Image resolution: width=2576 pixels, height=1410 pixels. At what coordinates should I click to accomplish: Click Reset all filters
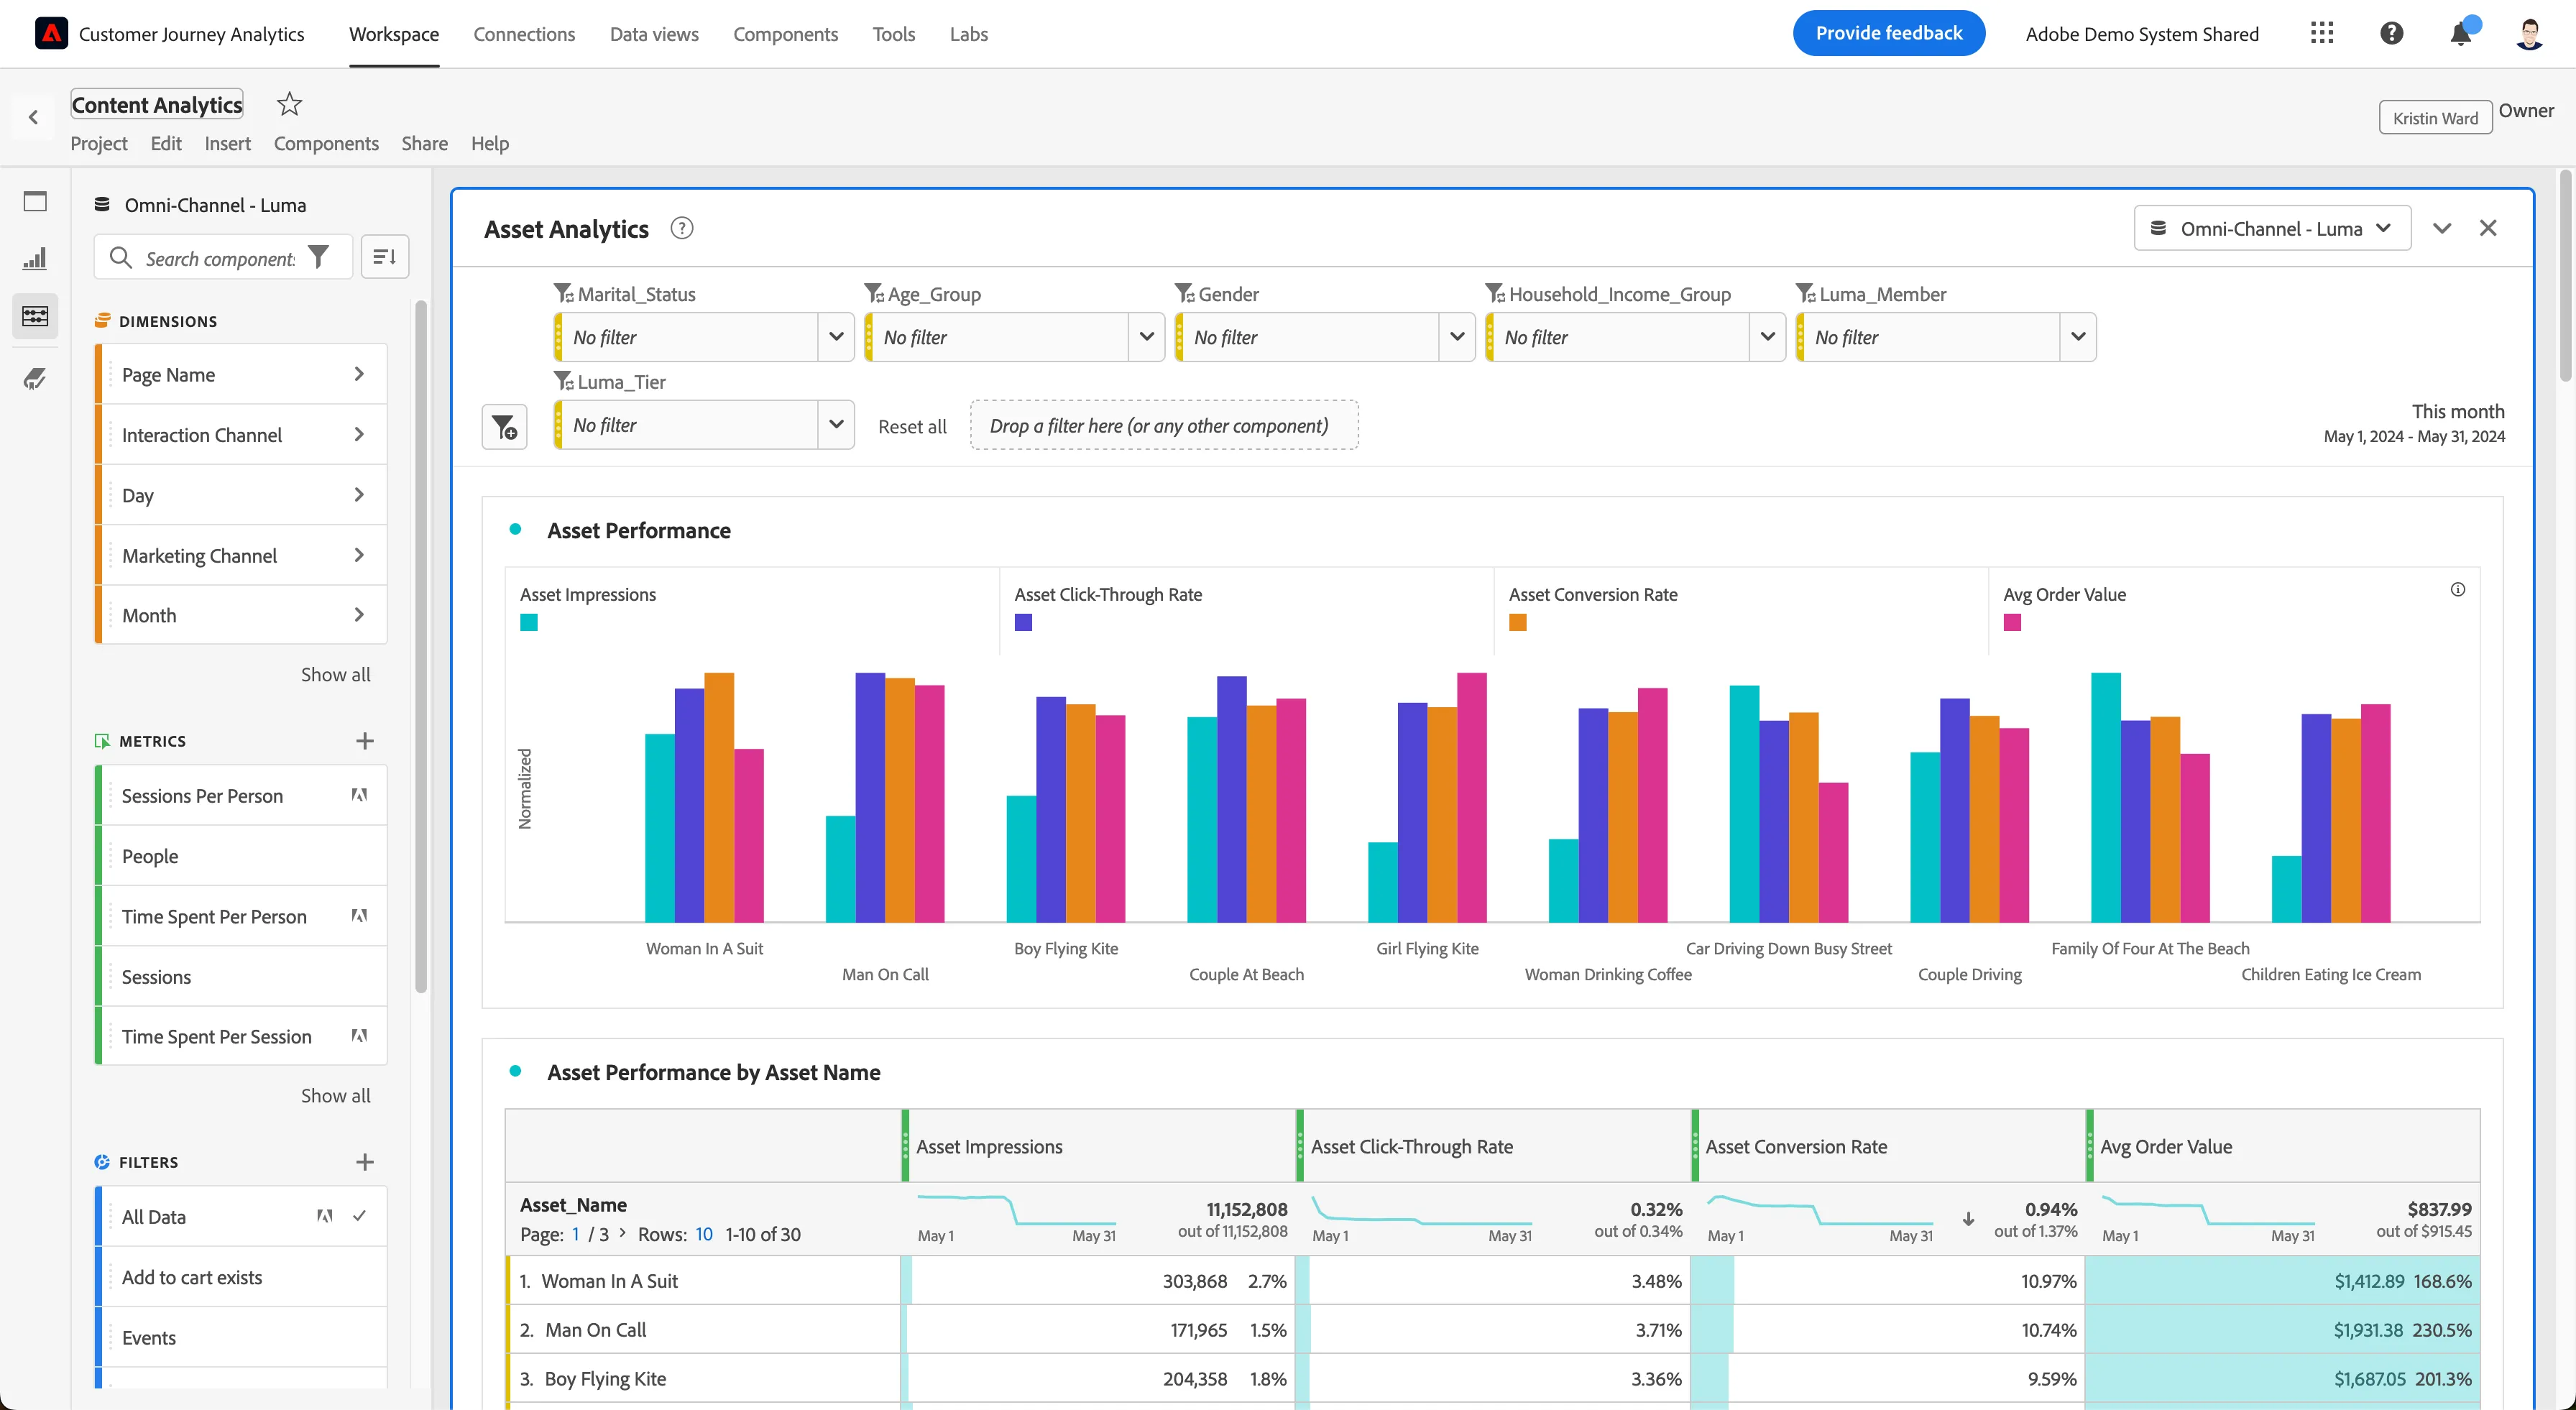pos(912,427)
